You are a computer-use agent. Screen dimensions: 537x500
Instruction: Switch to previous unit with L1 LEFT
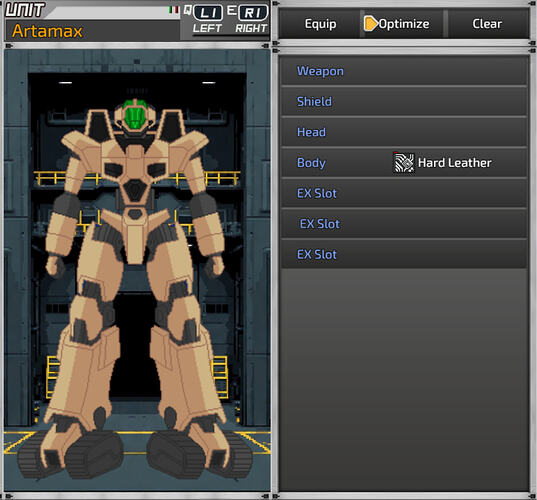tap(207, 19)
